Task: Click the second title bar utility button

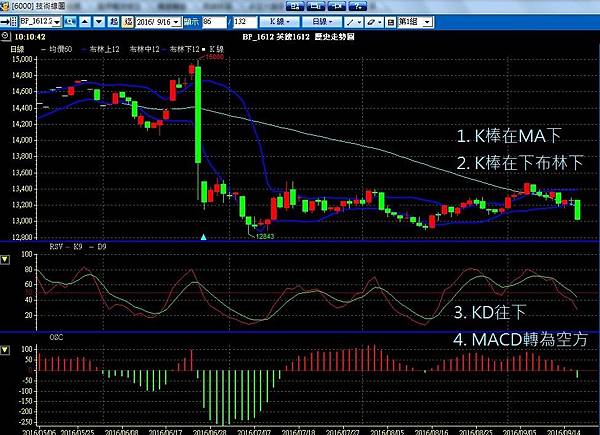Action: click(x=316, y=6)
